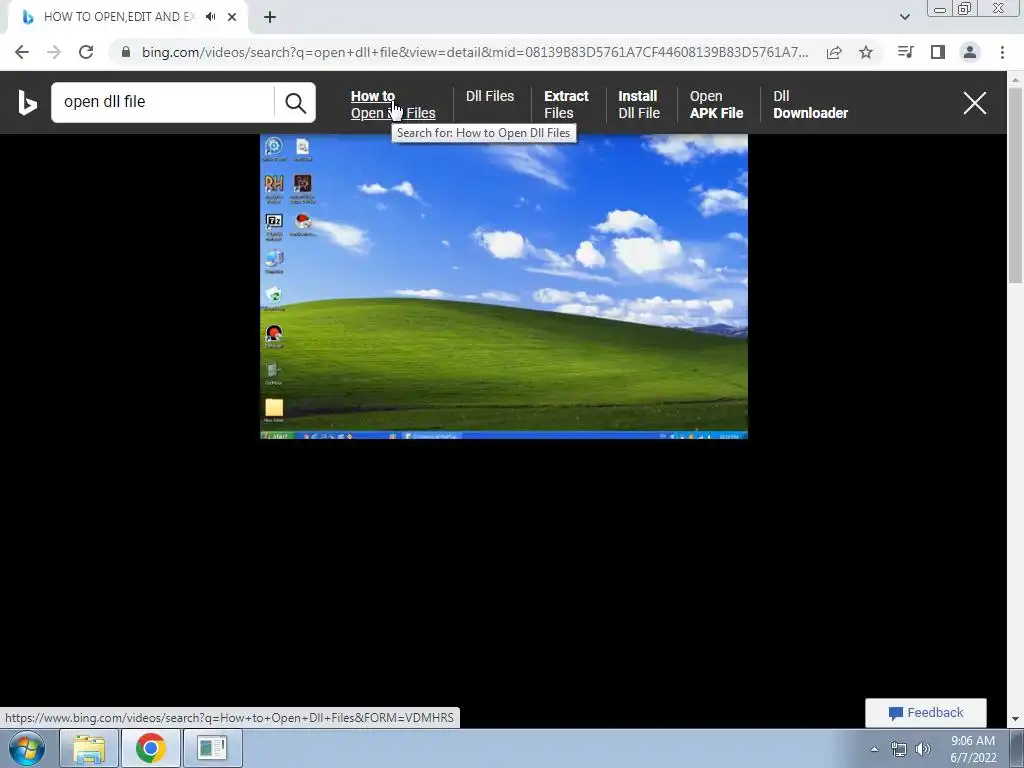Screen dimensions: 1024x768
Task: Click the video player thumbnail
Action: [x=504, y=287]
